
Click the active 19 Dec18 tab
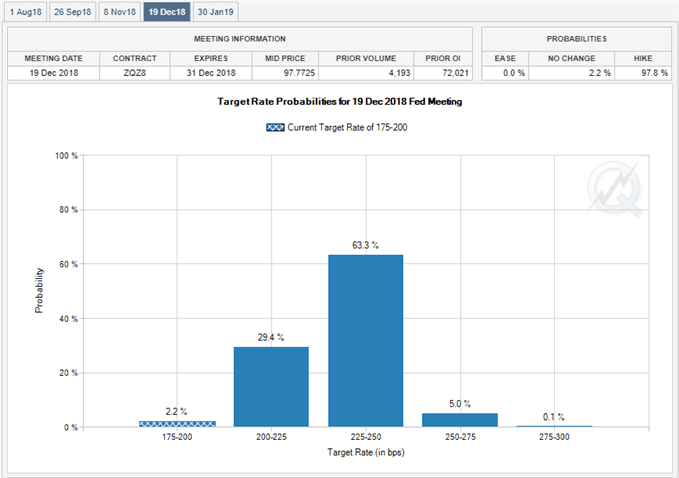coord(167,12)
